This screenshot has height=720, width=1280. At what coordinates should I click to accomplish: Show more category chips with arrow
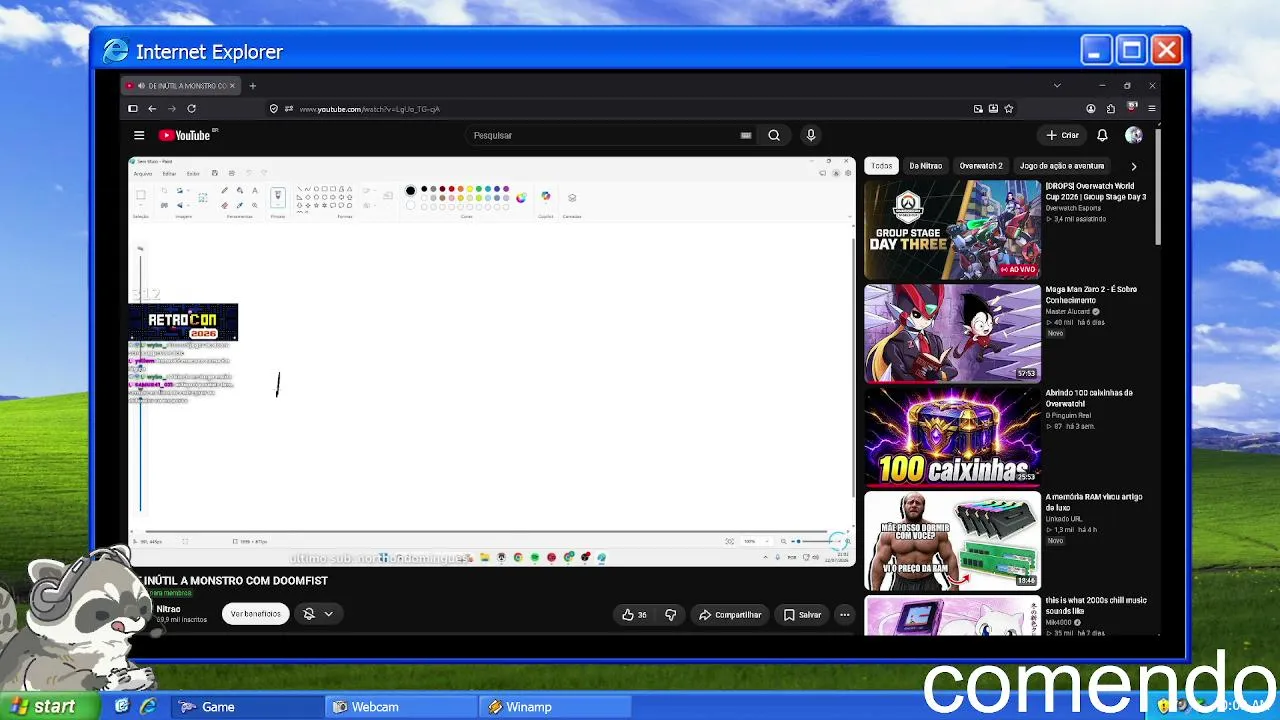tap(1133, 166)
